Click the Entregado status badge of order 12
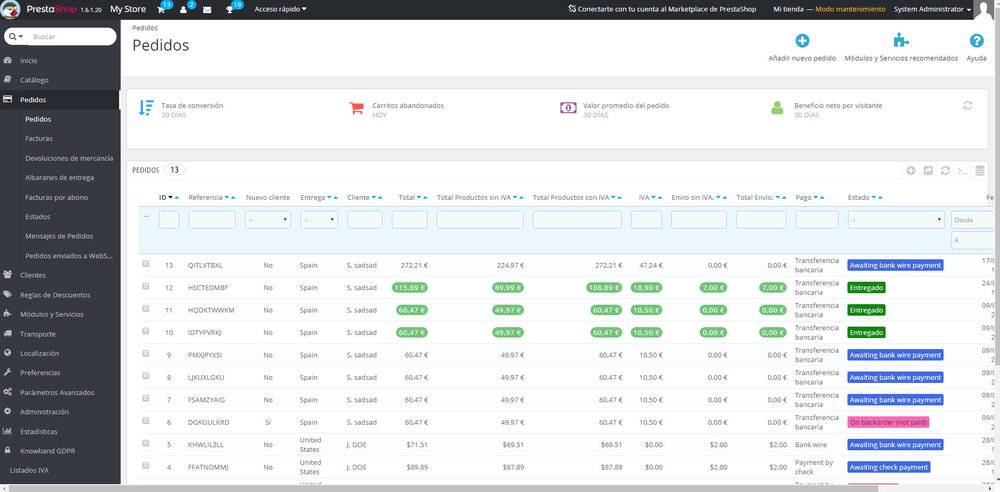Screen dimensions: 1000x492 pyautogui.click(x=866, y=287)
